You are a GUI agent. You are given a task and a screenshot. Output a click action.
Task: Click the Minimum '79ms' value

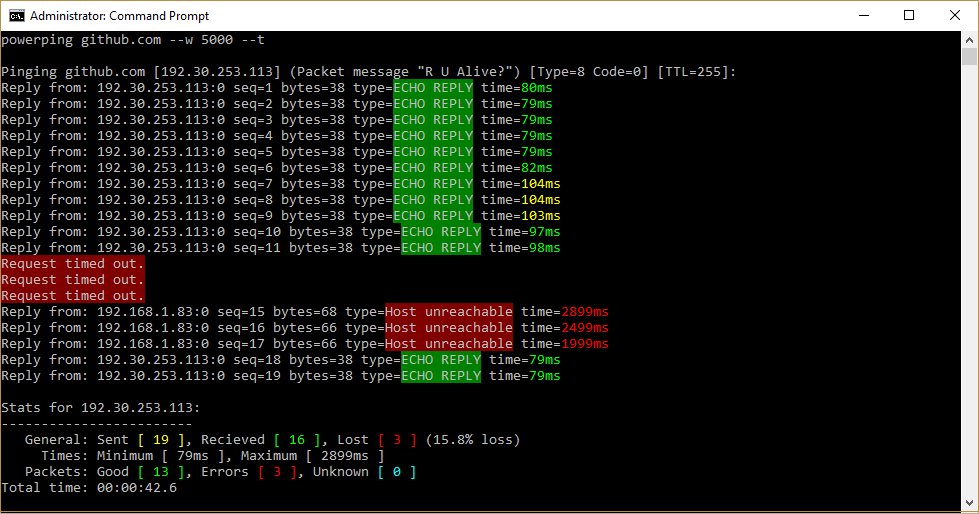coord(193,456)
